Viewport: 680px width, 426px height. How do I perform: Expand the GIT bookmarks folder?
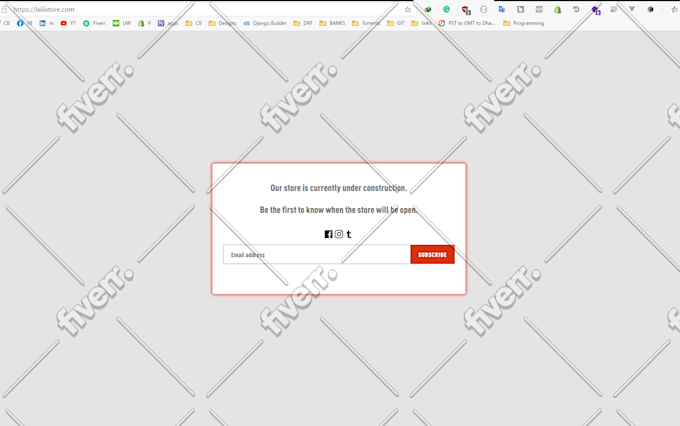(396, 23)
